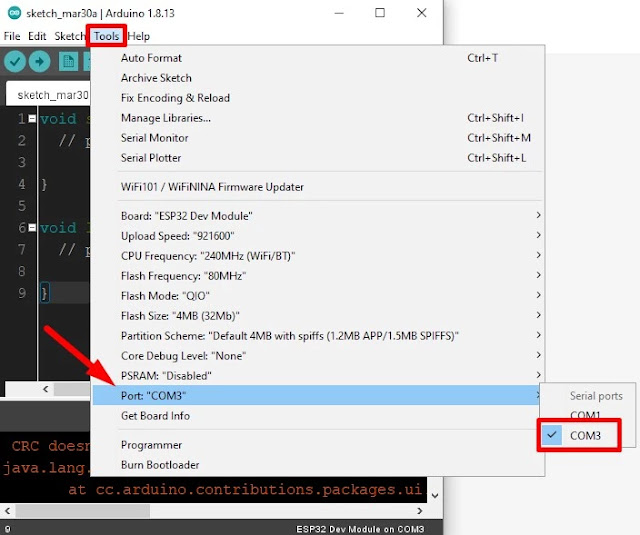Click the New sketch toolbar icon

click(69, 62)
